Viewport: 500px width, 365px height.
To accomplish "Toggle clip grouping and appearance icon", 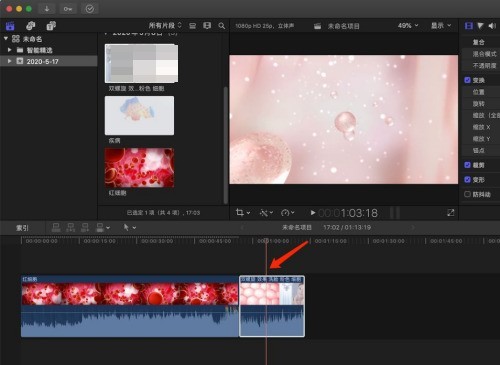I will pos(192,26).
